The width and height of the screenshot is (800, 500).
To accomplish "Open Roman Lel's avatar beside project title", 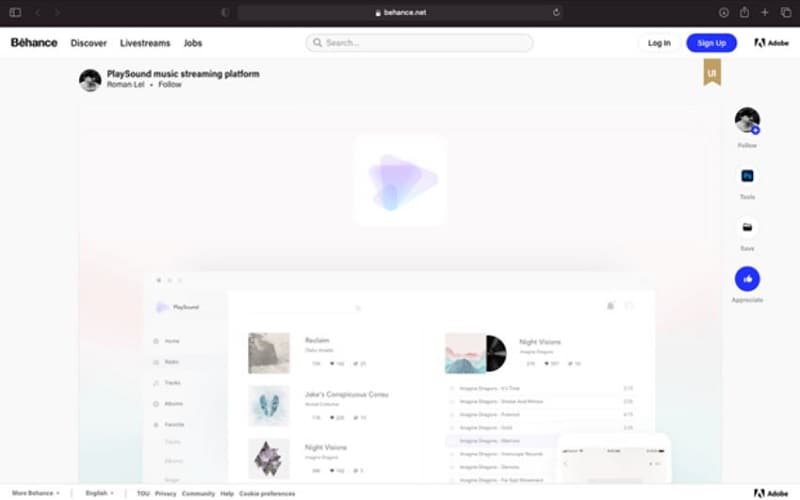I will click(x=90, y=80).
